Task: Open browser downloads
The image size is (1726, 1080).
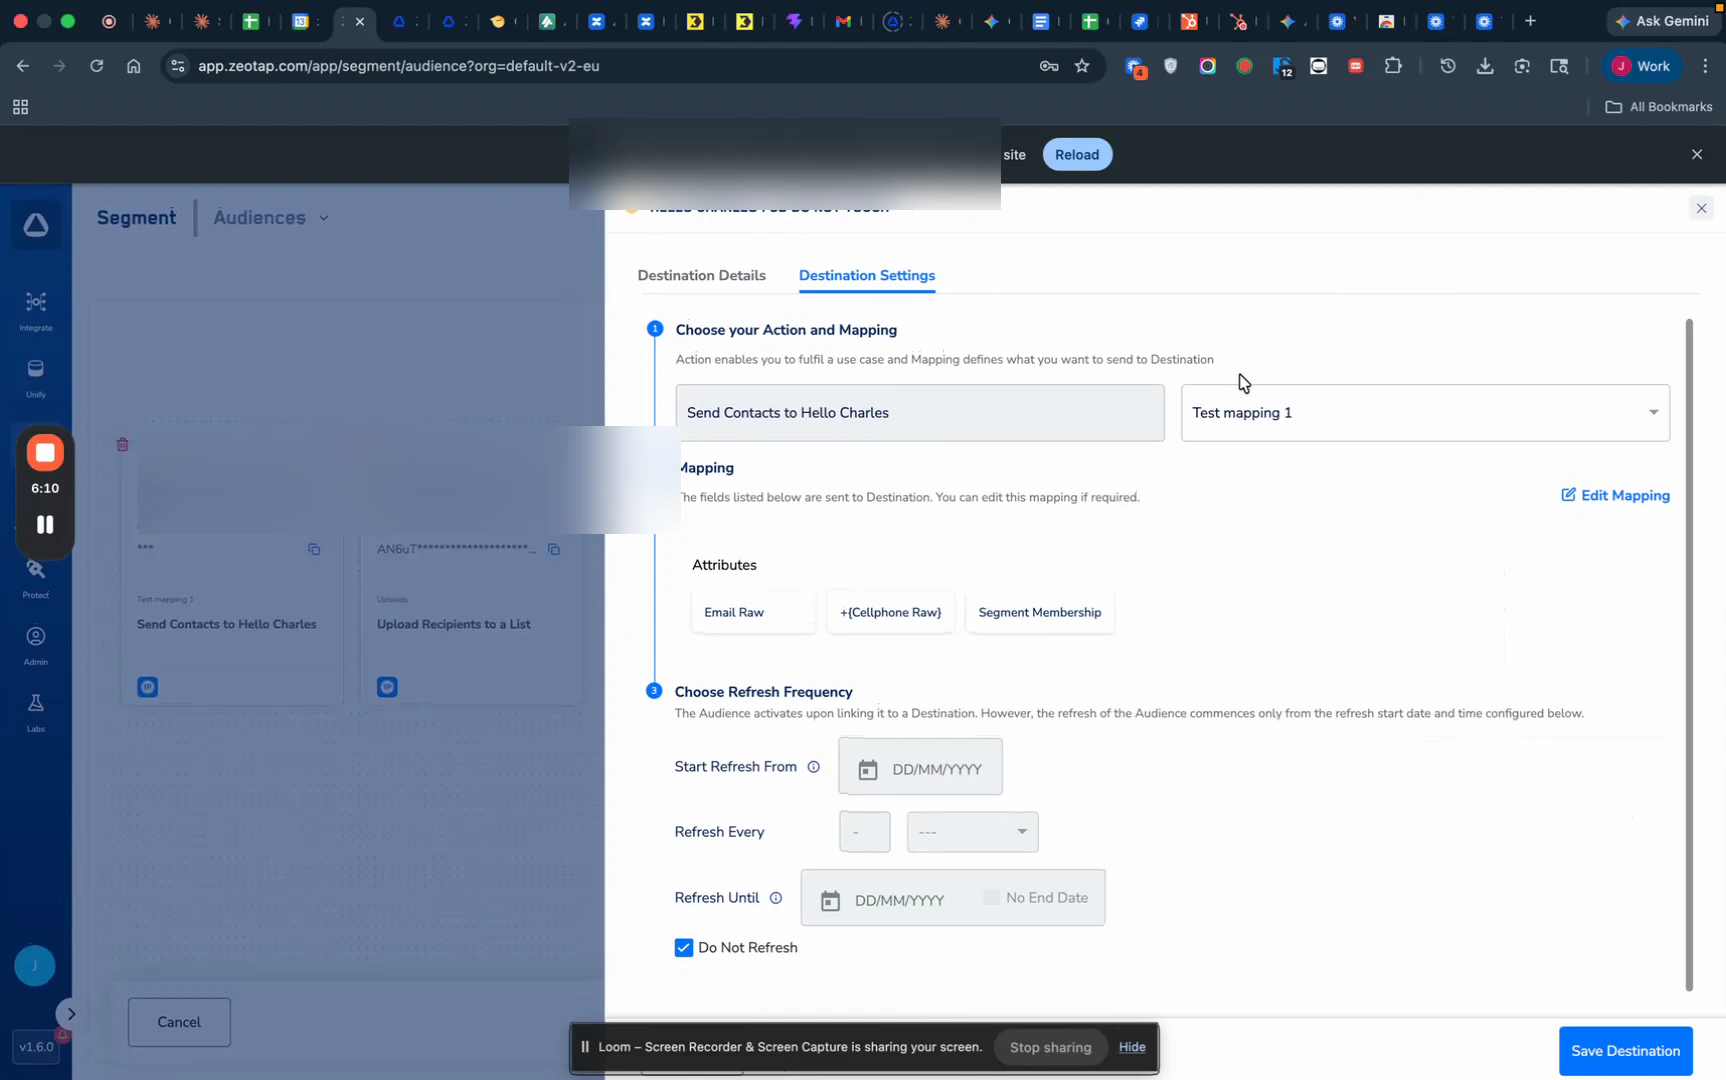Action: (1485, 66)
